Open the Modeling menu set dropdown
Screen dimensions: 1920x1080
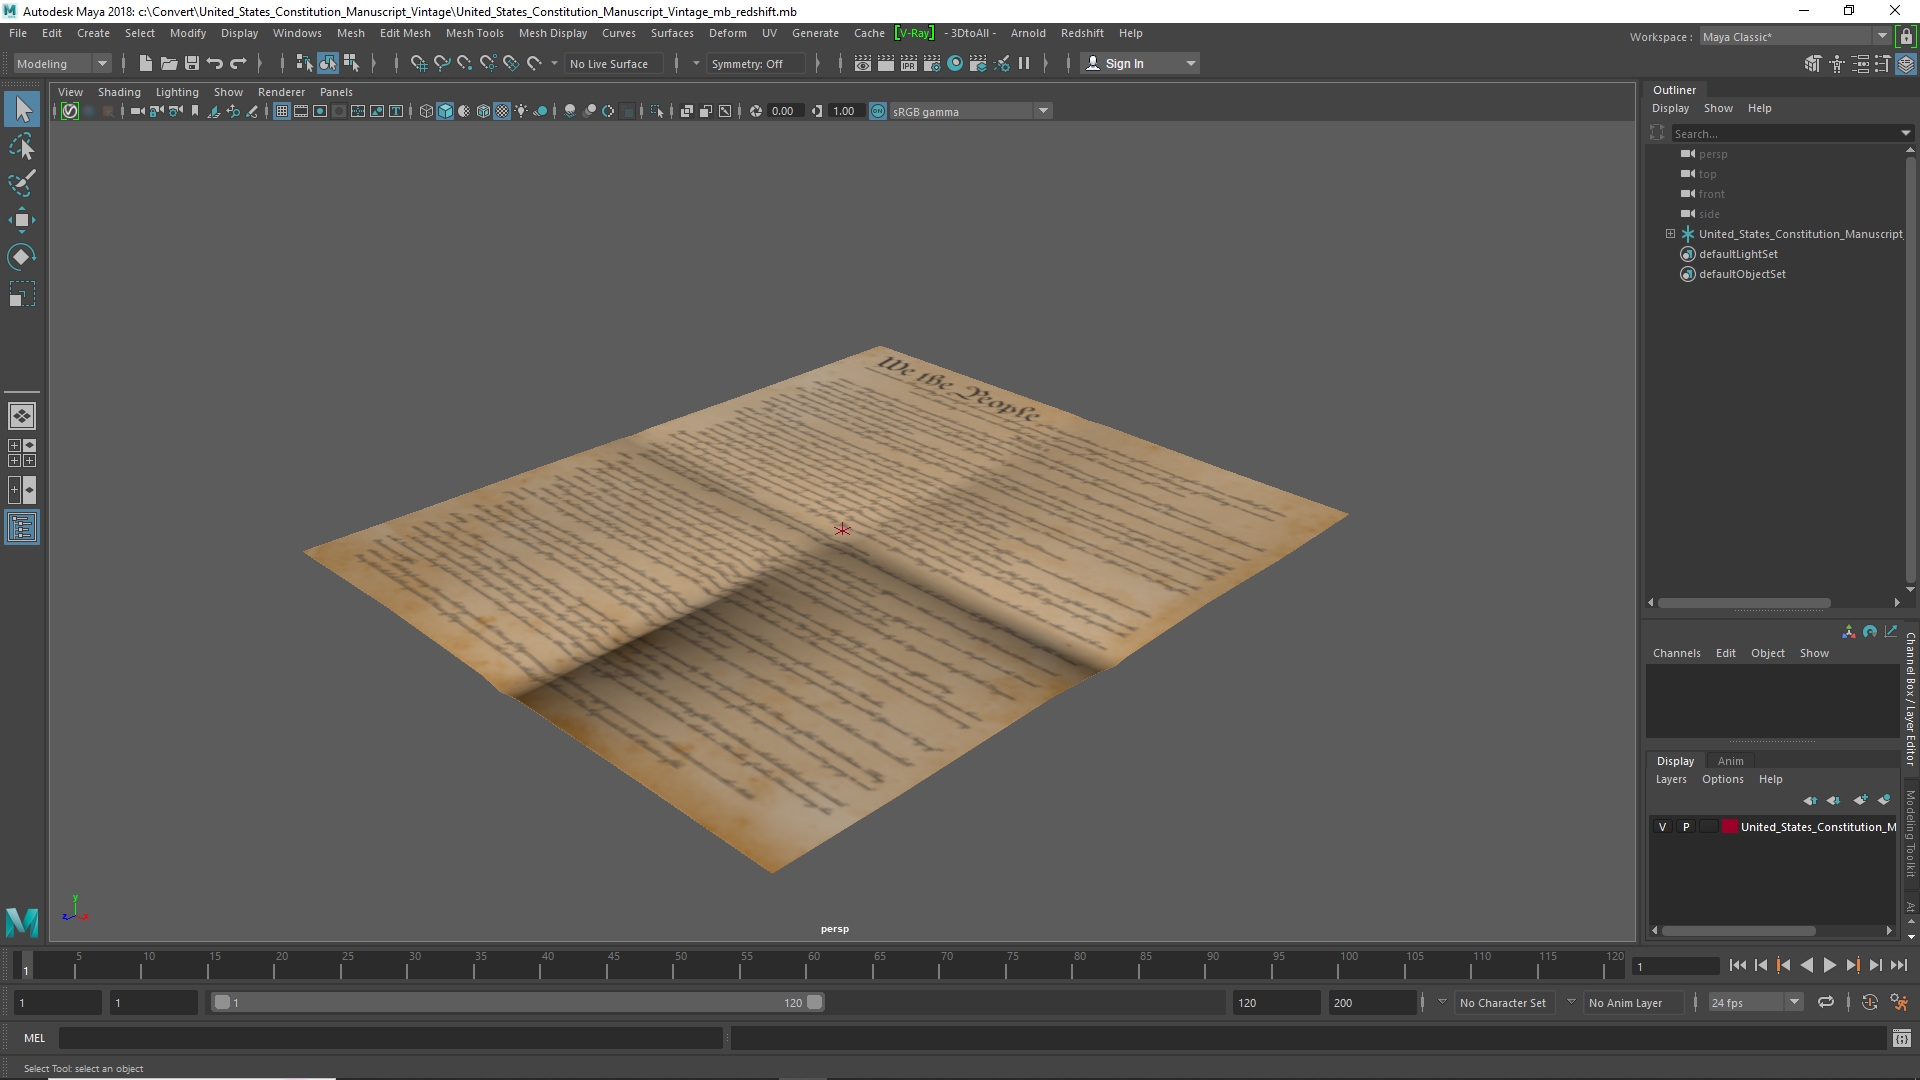click(x=62, y=63)
